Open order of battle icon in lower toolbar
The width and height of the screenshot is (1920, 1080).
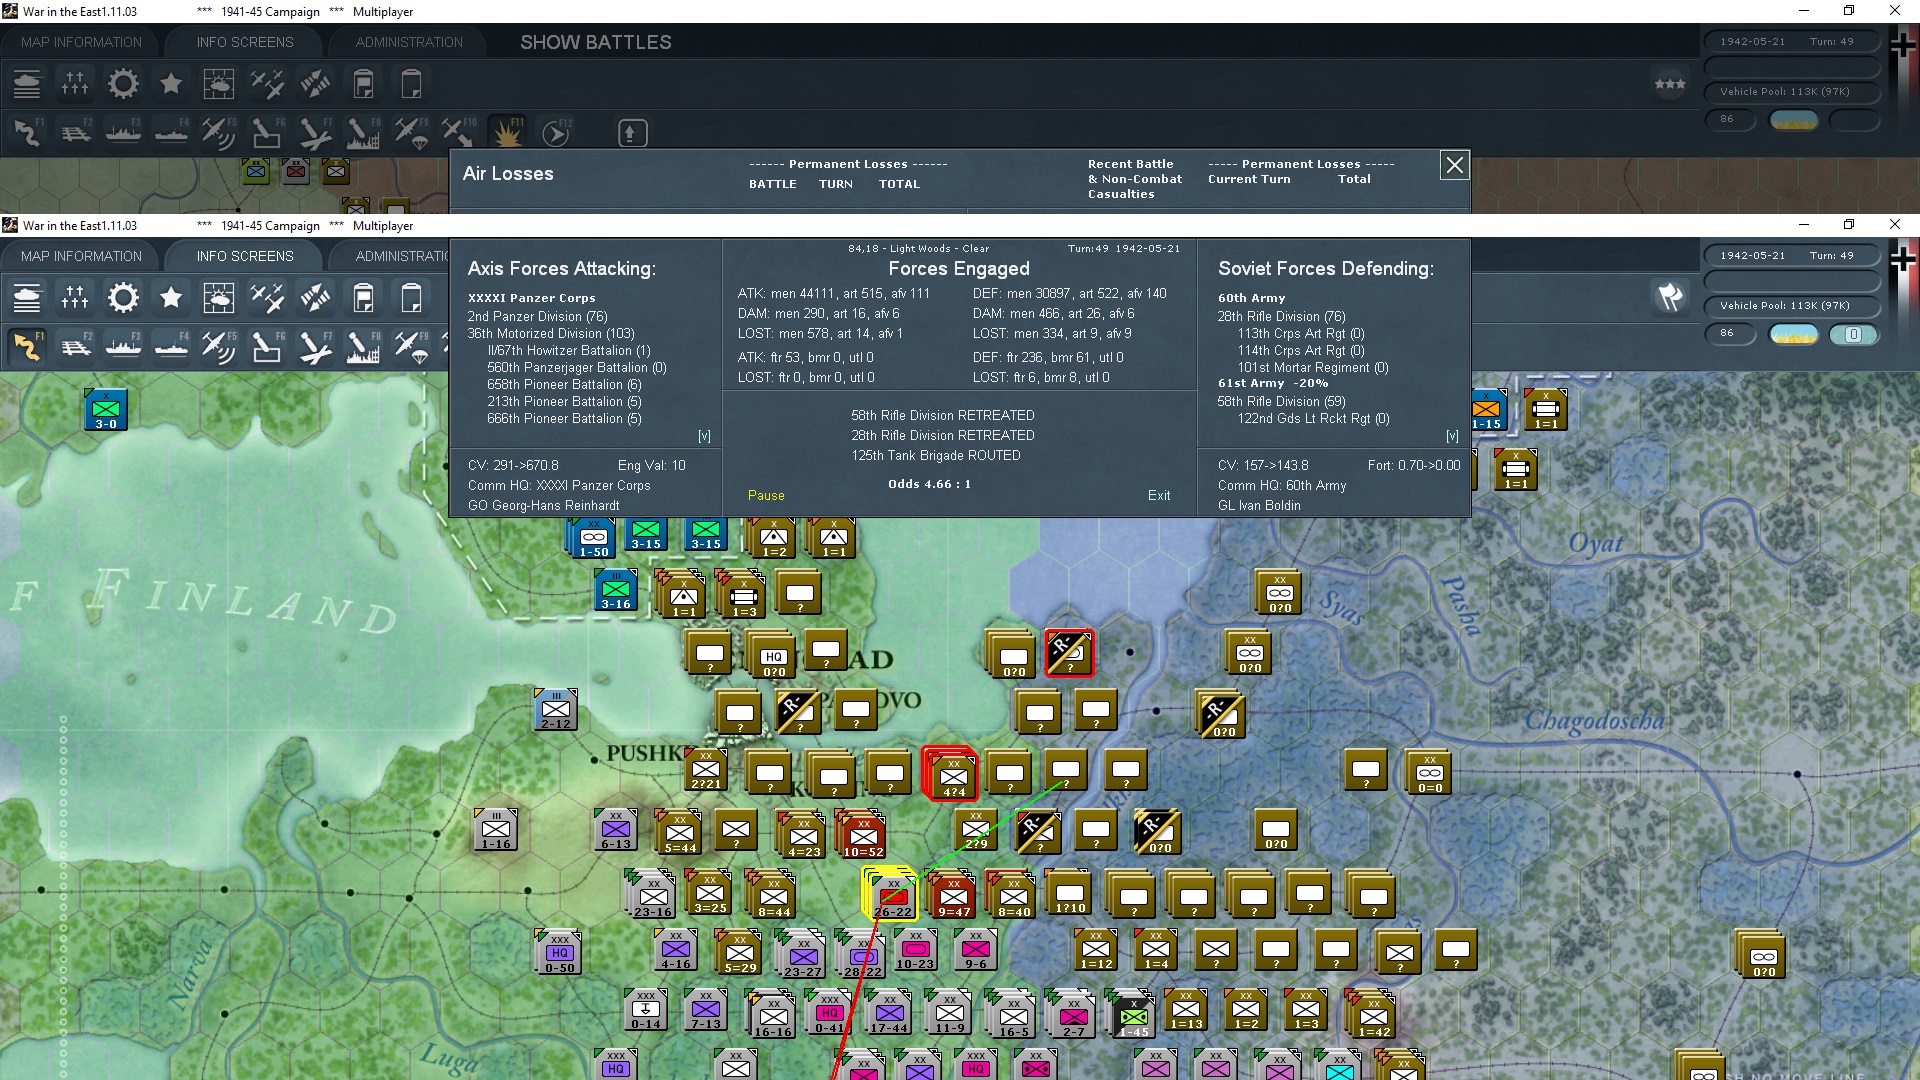coord(27,298)
